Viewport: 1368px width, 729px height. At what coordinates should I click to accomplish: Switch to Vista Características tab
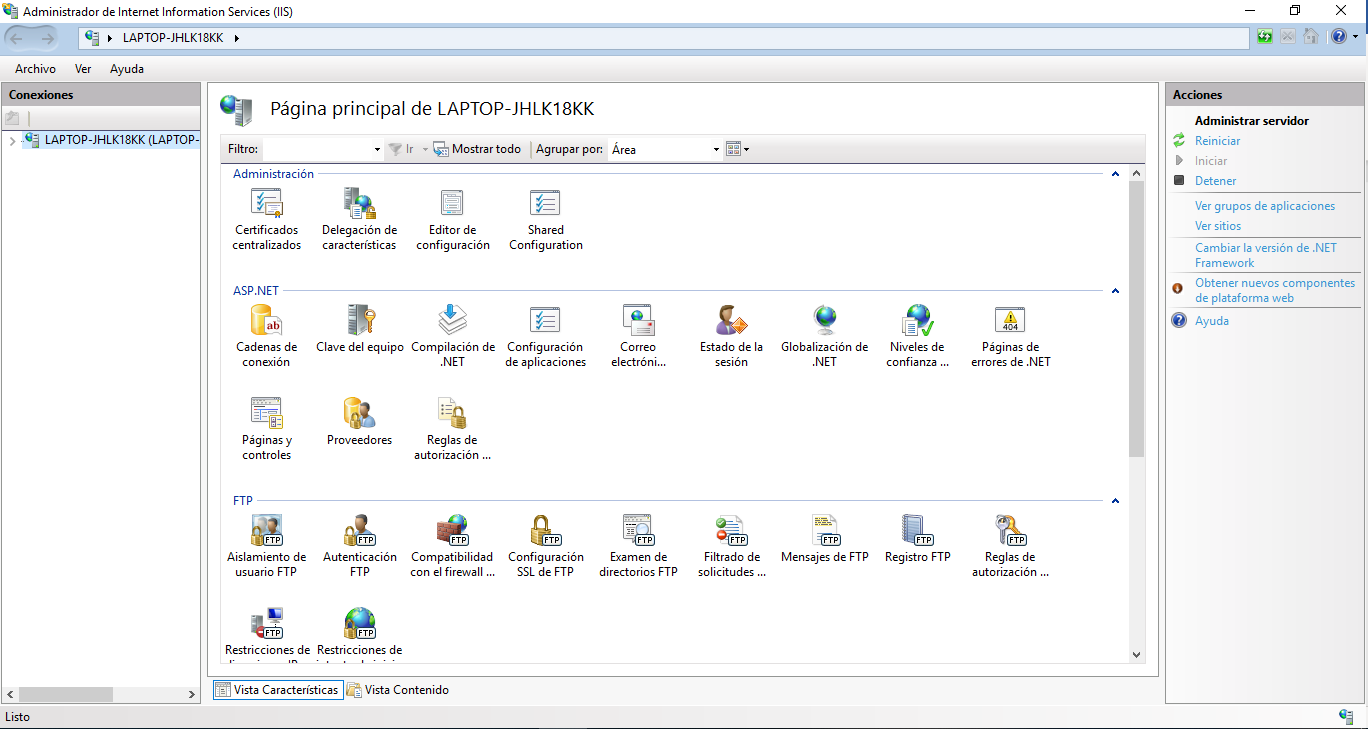[x=277, y=690]
